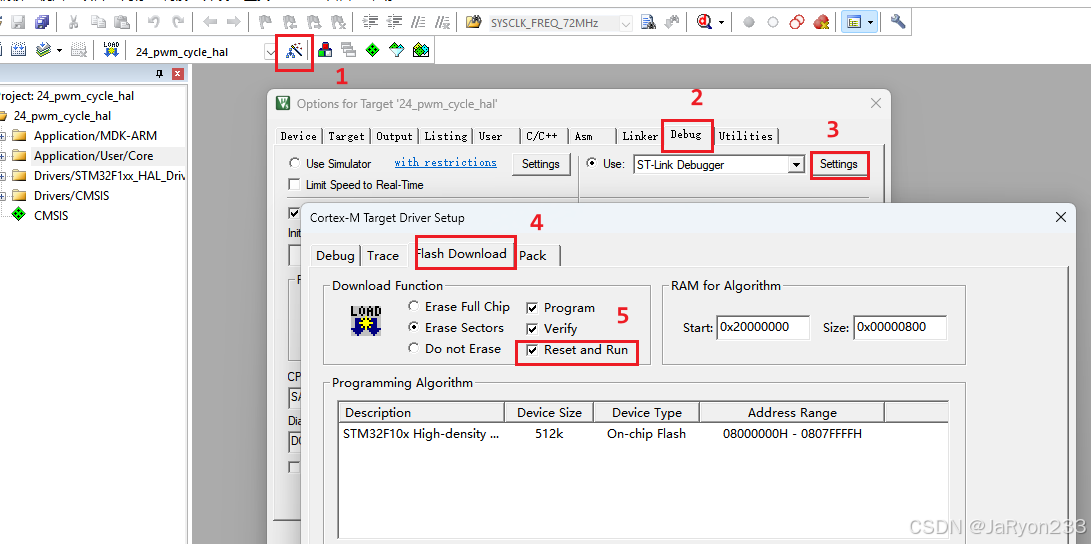This screenshot has height=544, width=1091.
Task: Click the Insert Breakpoint grey dot icon
Action: pos(749,22)
